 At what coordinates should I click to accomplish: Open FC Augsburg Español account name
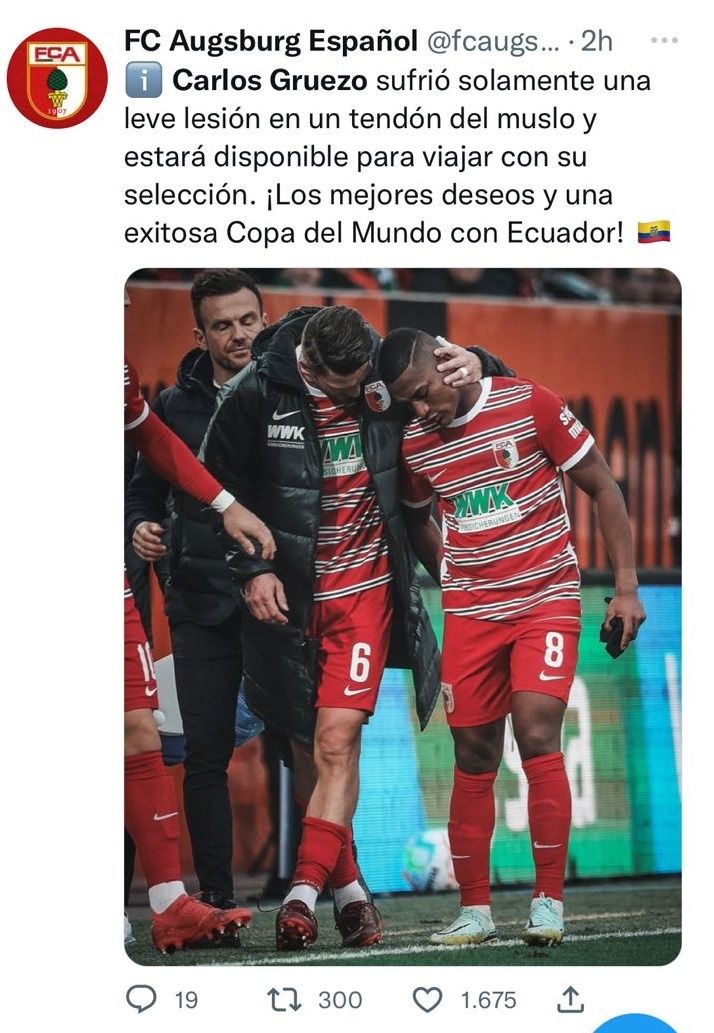point(271,41)
